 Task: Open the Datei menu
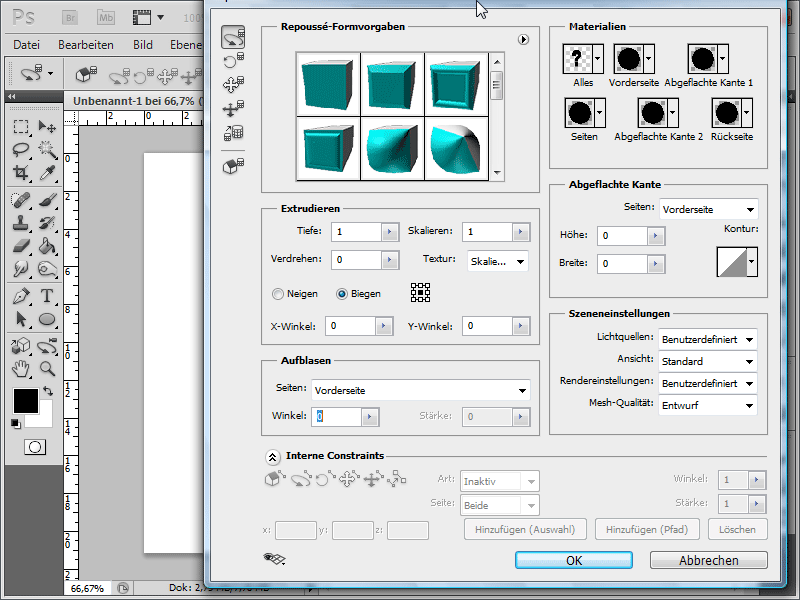tap(27, 45)
